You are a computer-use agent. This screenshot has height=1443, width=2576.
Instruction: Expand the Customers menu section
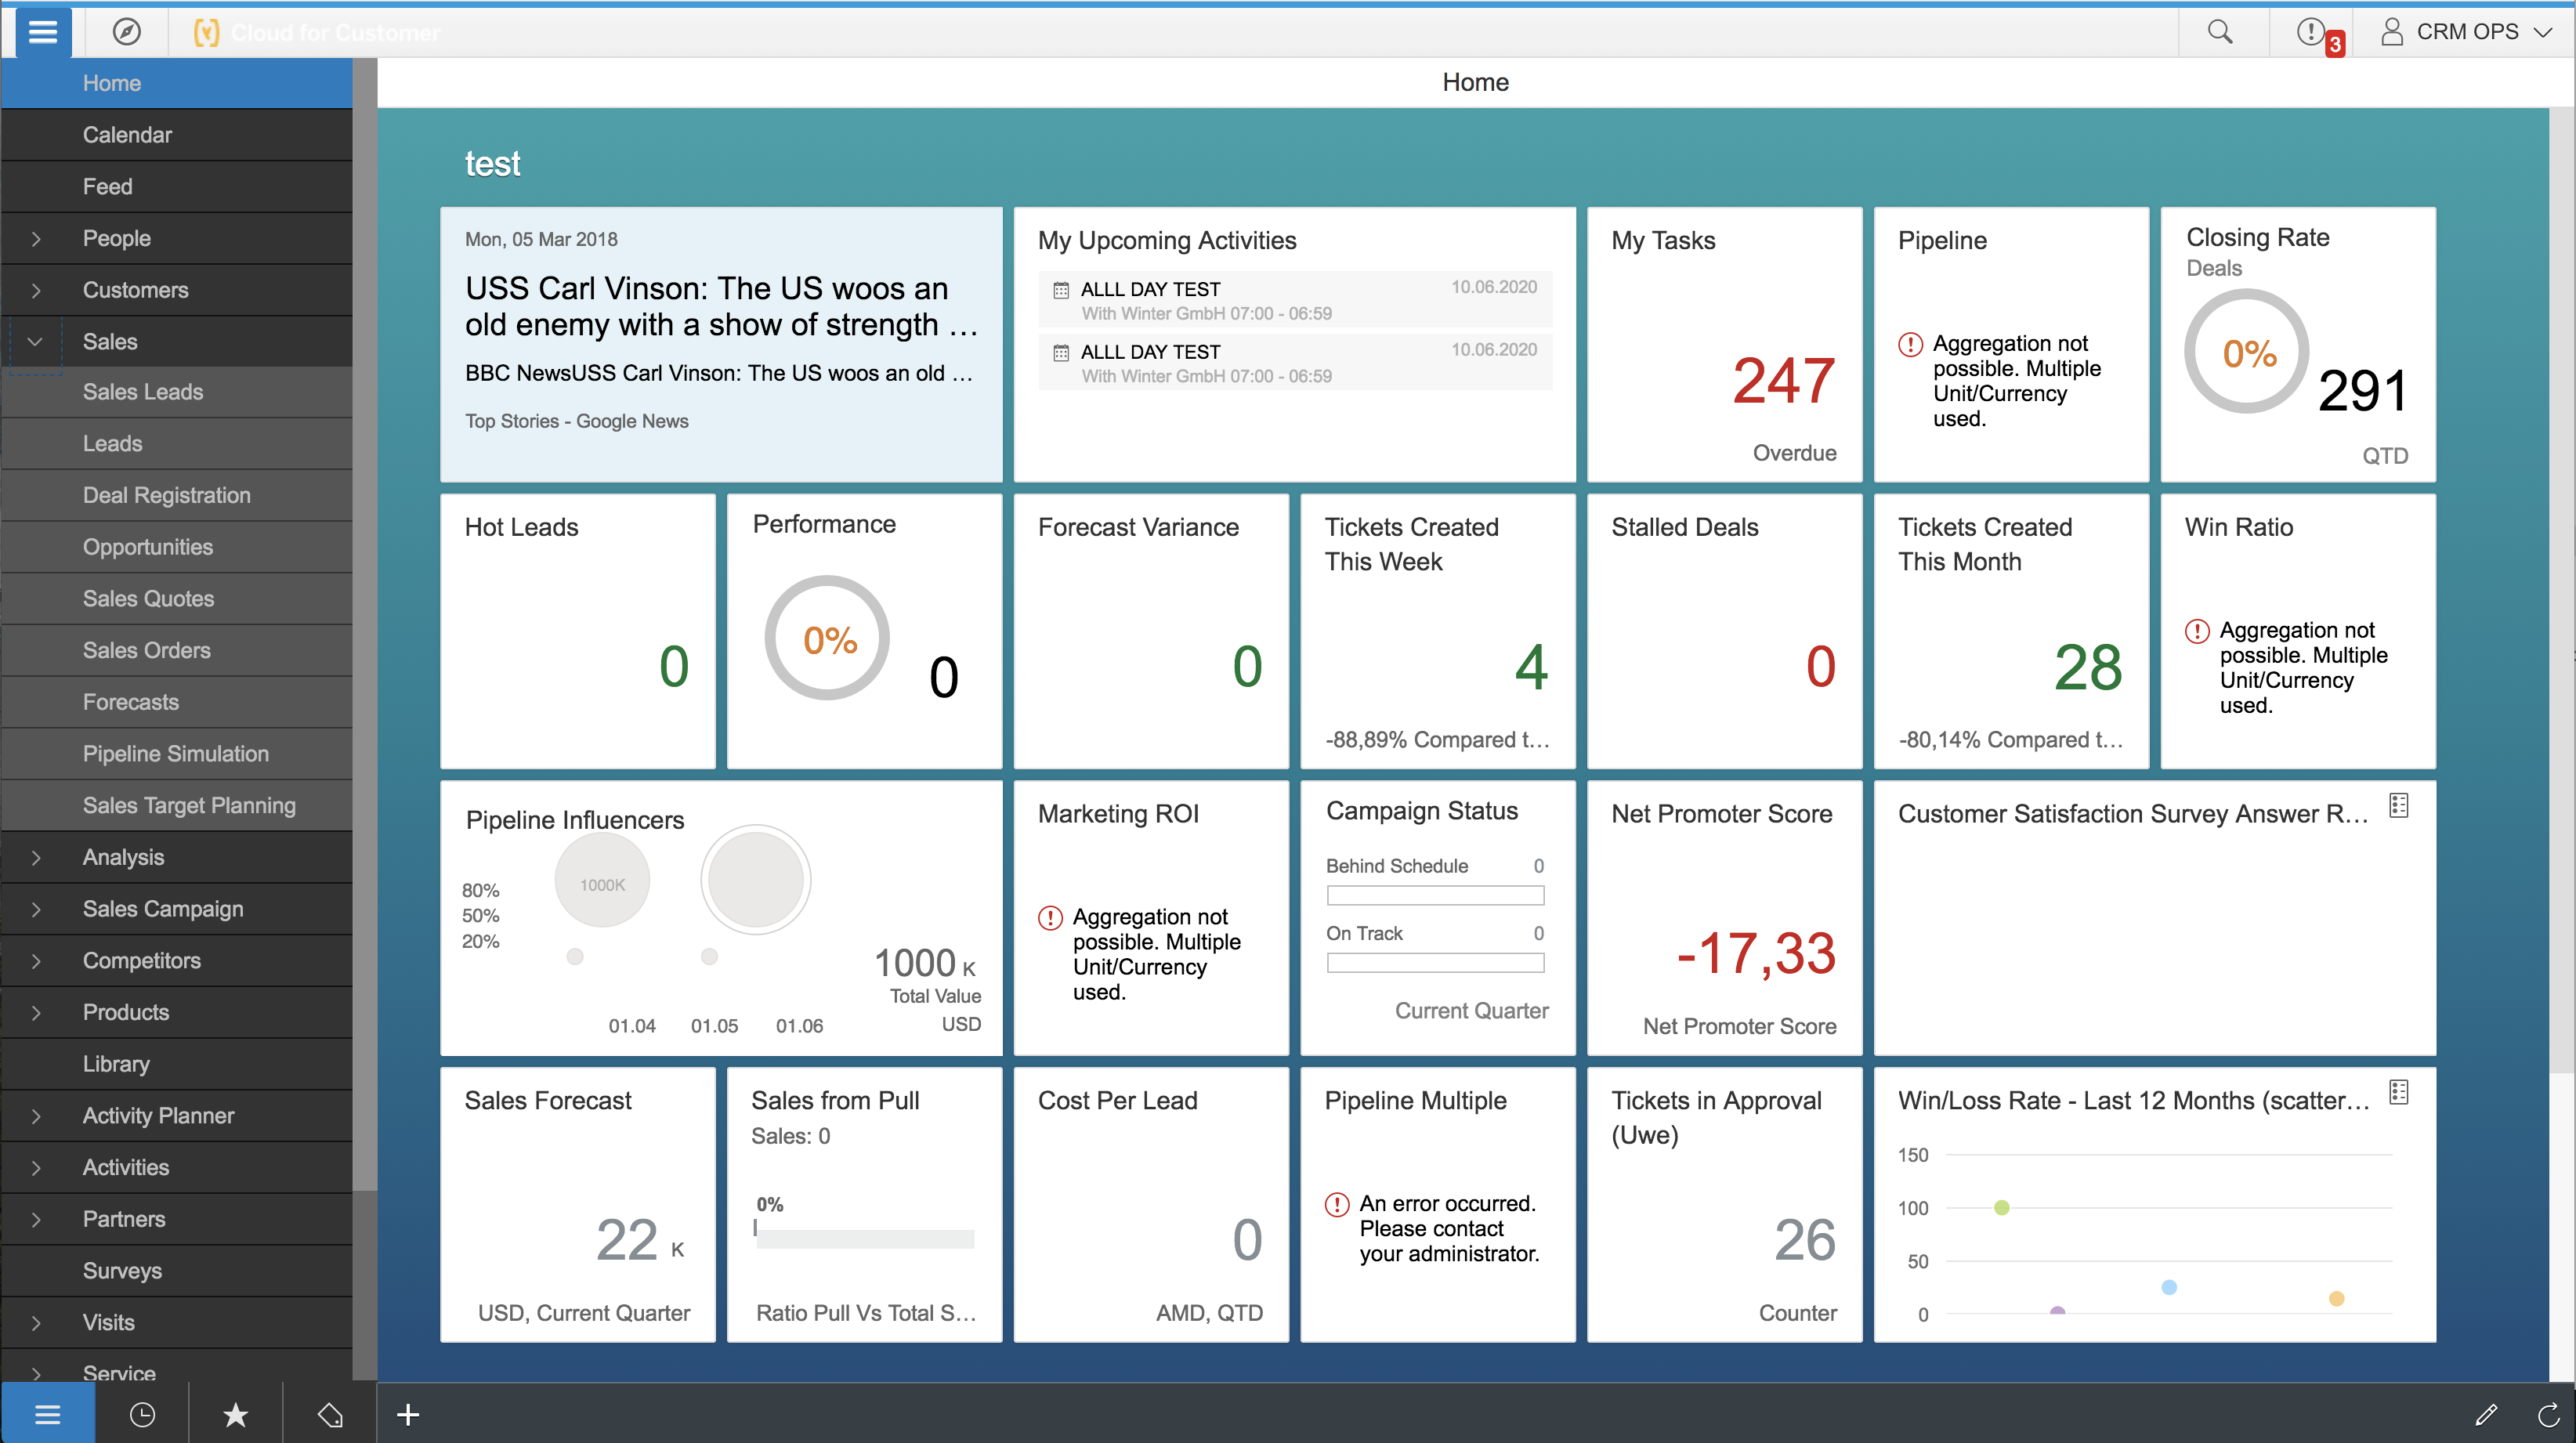click(36, 290)
